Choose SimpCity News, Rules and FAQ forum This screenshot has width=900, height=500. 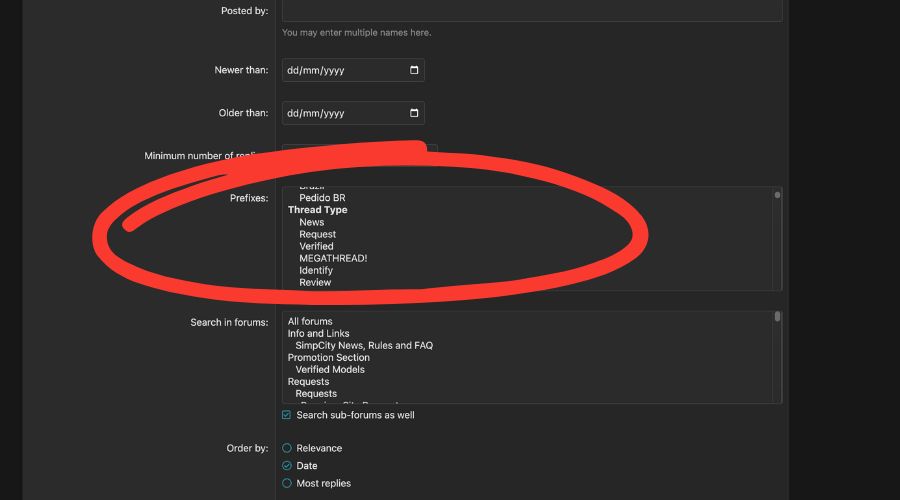click(x=364, y=346)
